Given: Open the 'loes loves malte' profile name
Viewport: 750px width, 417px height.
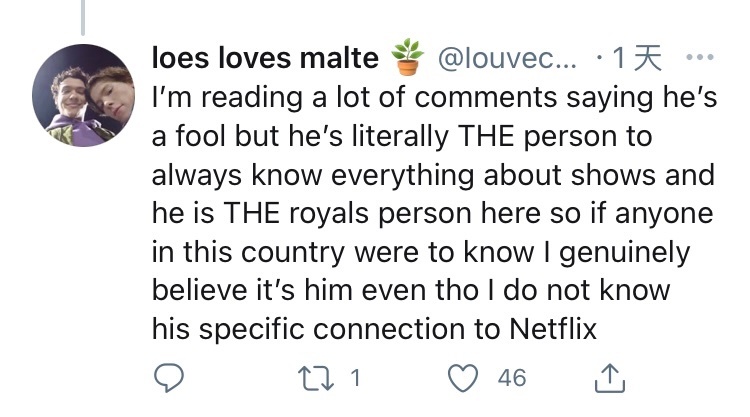Looking at the screenshot, I should (x=265, y=58).
